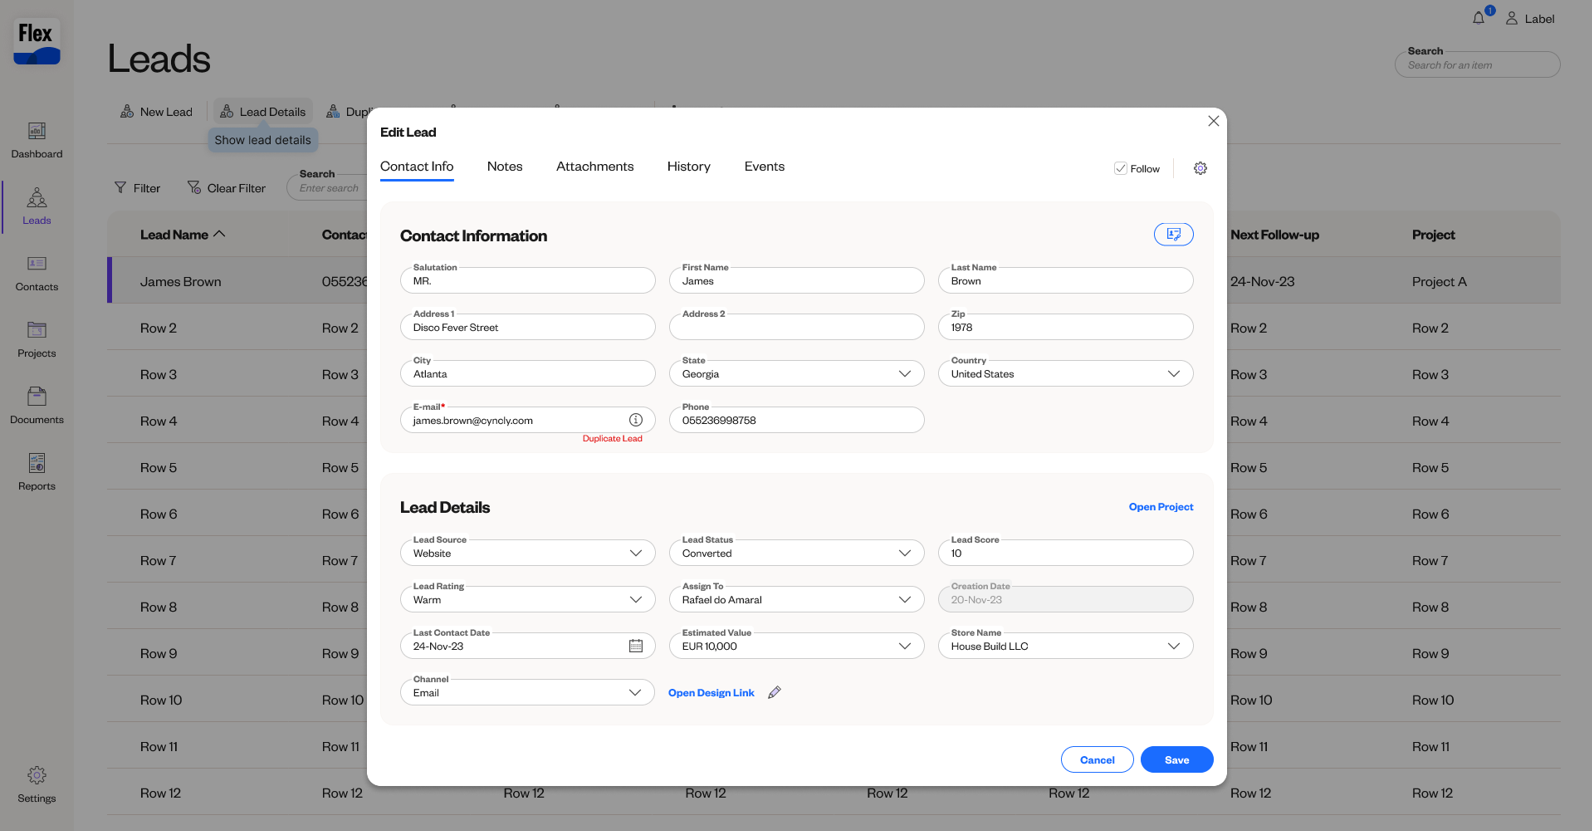This screenshot has height=831, width=1592.
Task: Select the James Brown row name
Action: (x=181, y=281)
